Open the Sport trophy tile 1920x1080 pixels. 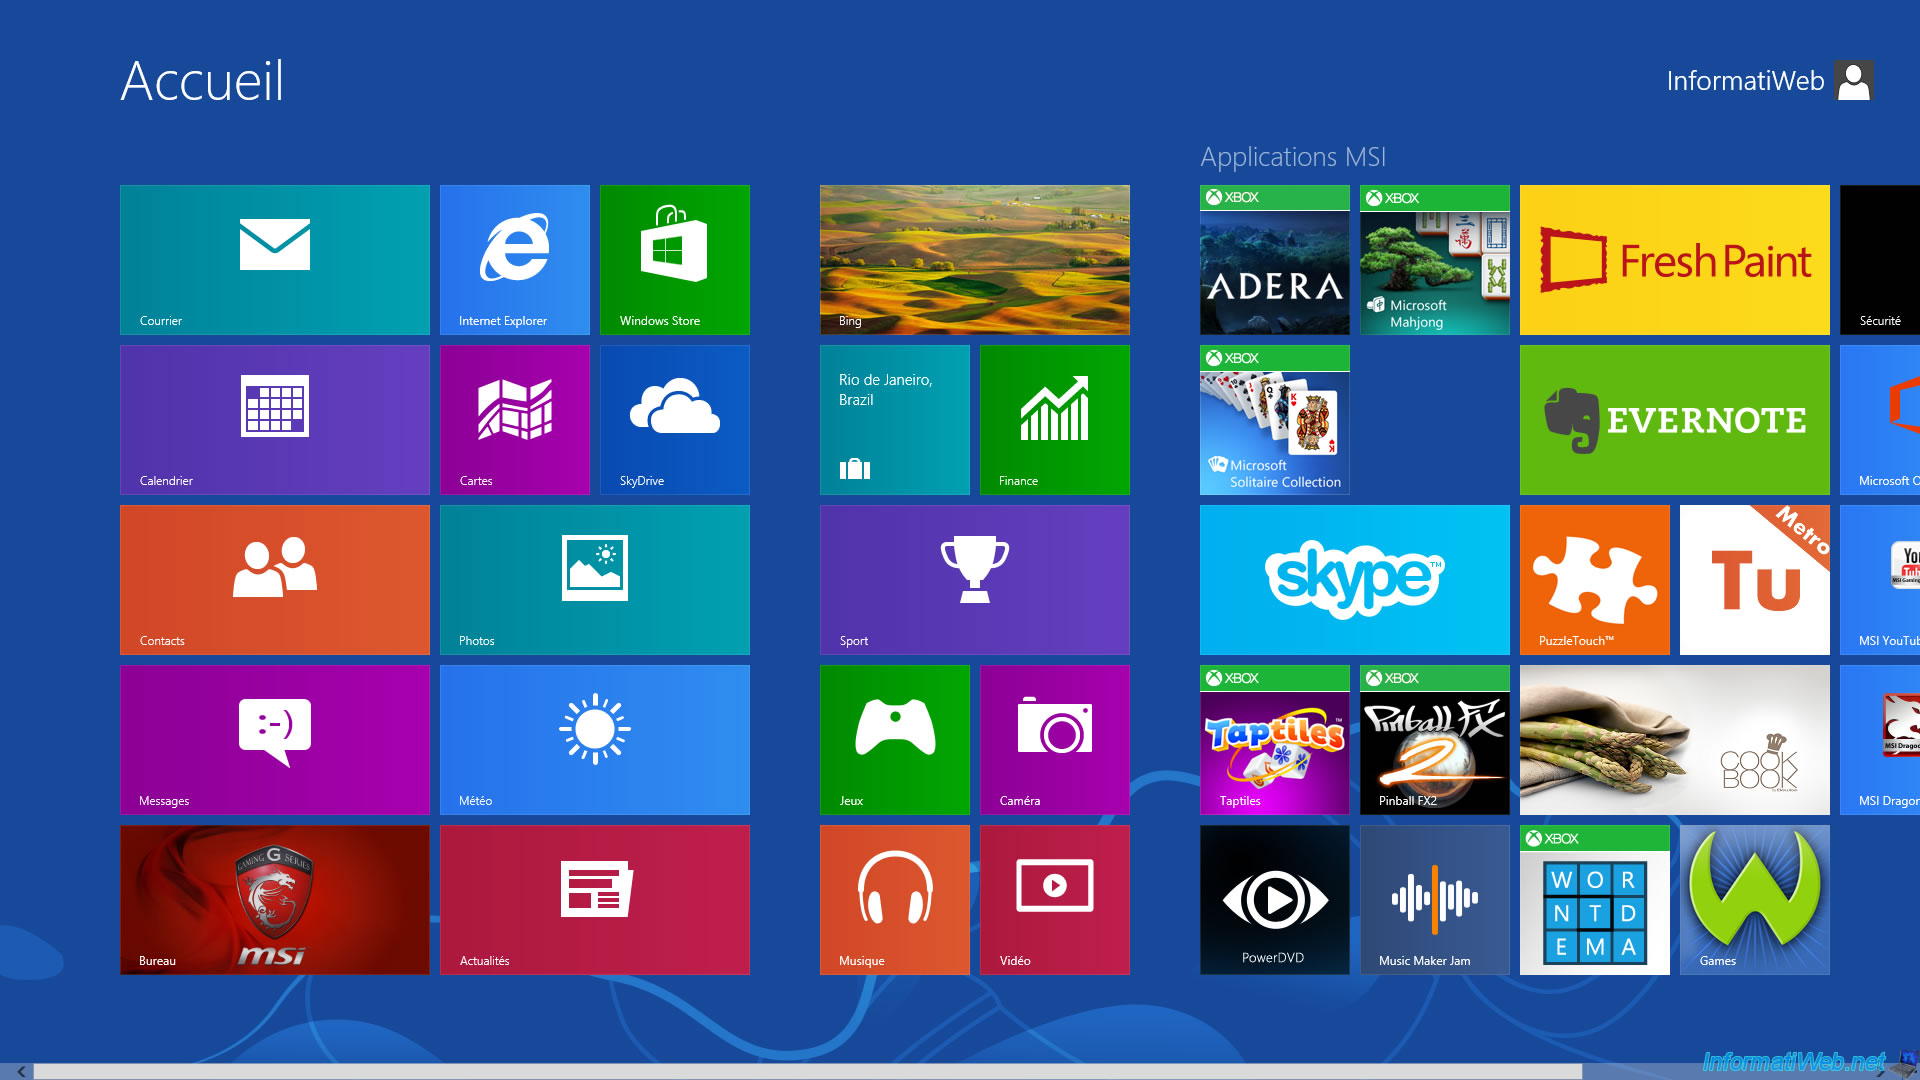[975, 580]
